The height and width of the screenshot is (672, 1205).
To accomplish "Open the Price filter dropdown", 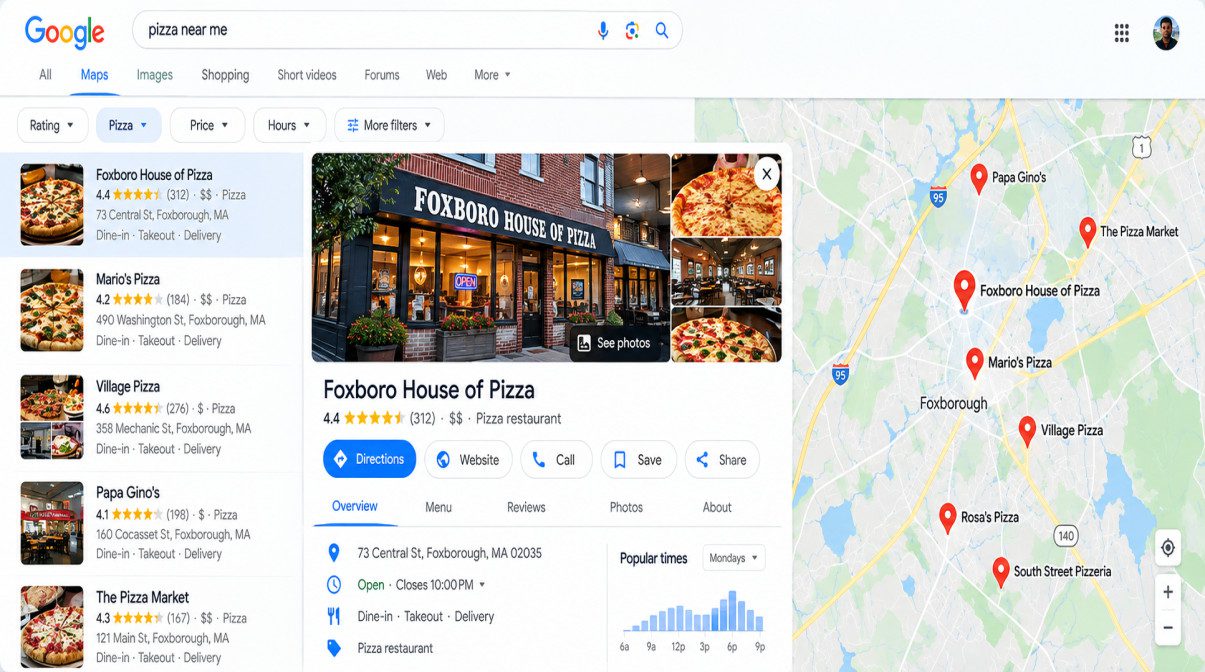I will click(x=208, y=125).
